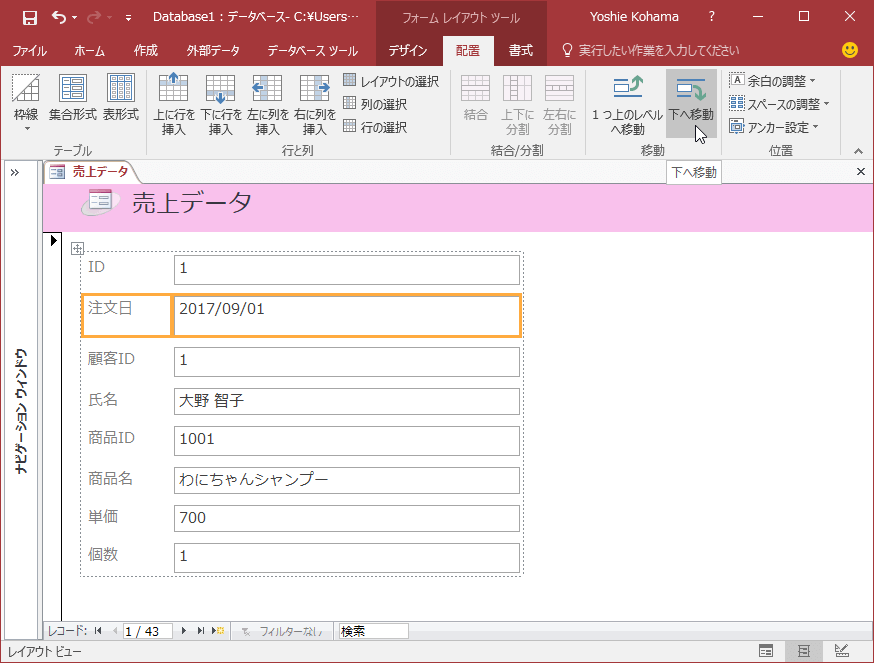This screenshot has height=663, width=874.
Task: Collapse the ribbon with the chevron
Action: click(x=858, y=151)
